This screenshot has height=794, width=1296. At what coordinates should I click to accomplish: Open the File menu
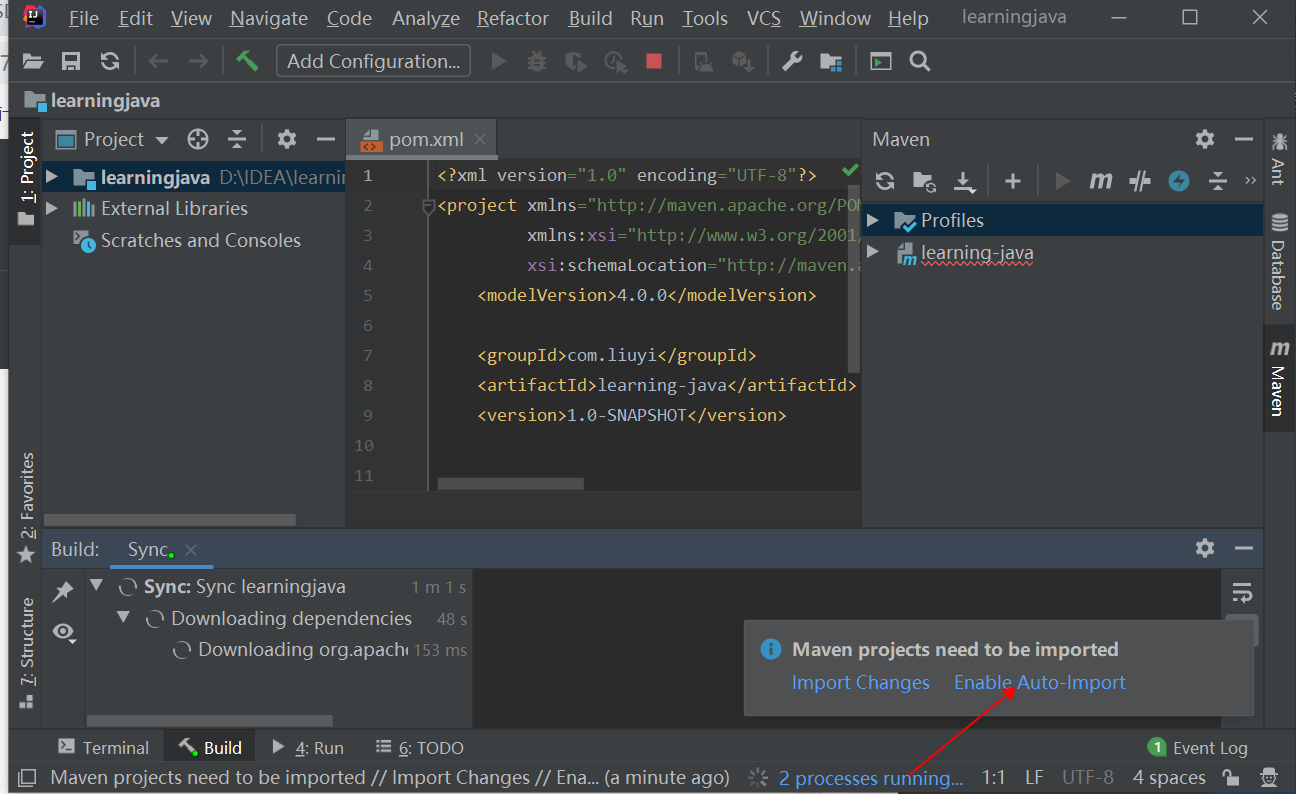pos(84,18)
